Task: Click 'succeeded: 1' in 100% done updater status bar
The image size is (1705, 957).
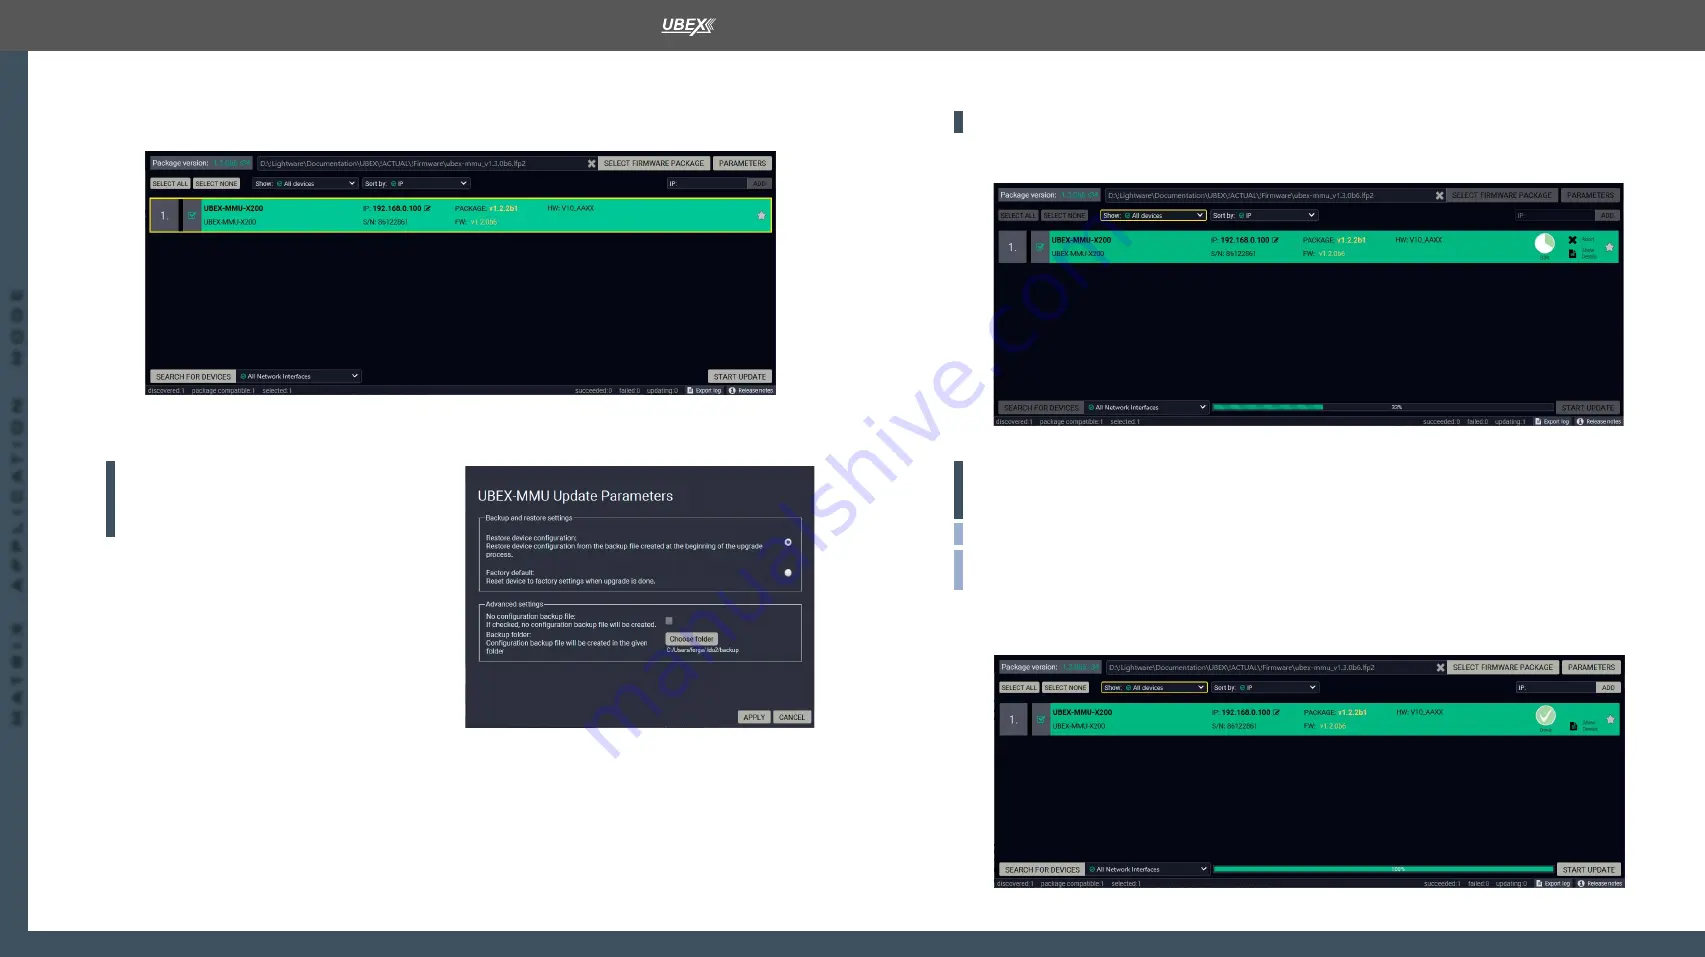Action: pos(1442,883)
